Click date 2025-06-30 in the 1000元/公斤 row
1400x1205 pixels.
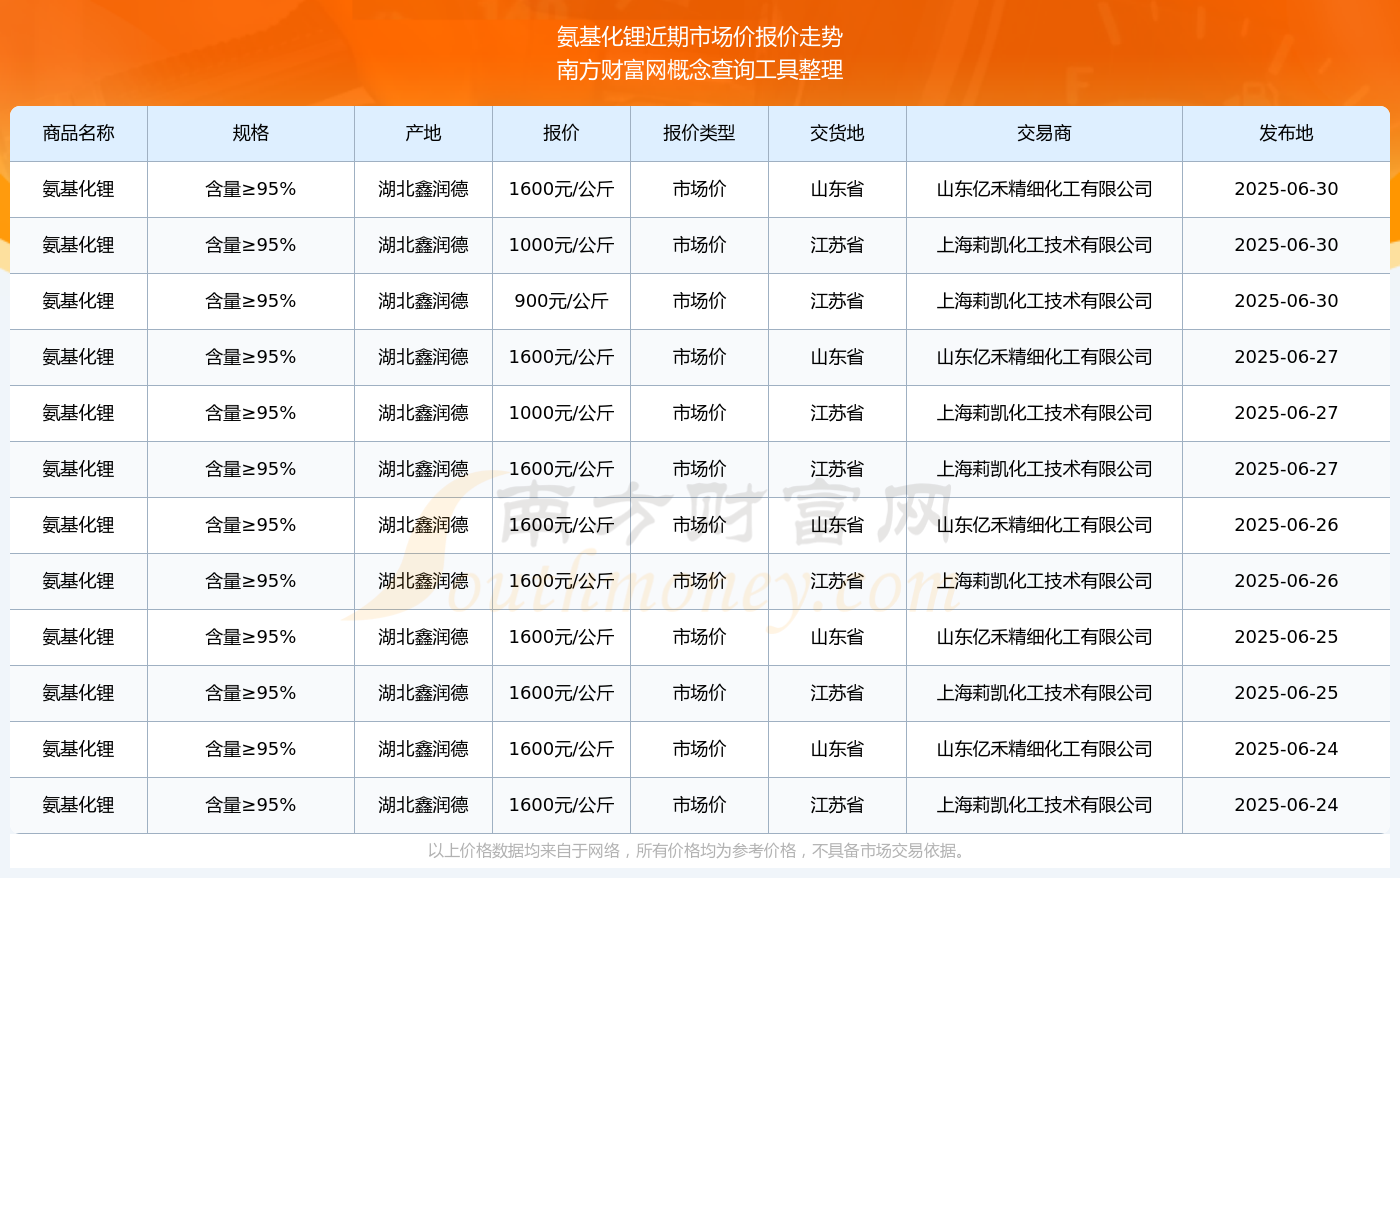[1286, 245]
